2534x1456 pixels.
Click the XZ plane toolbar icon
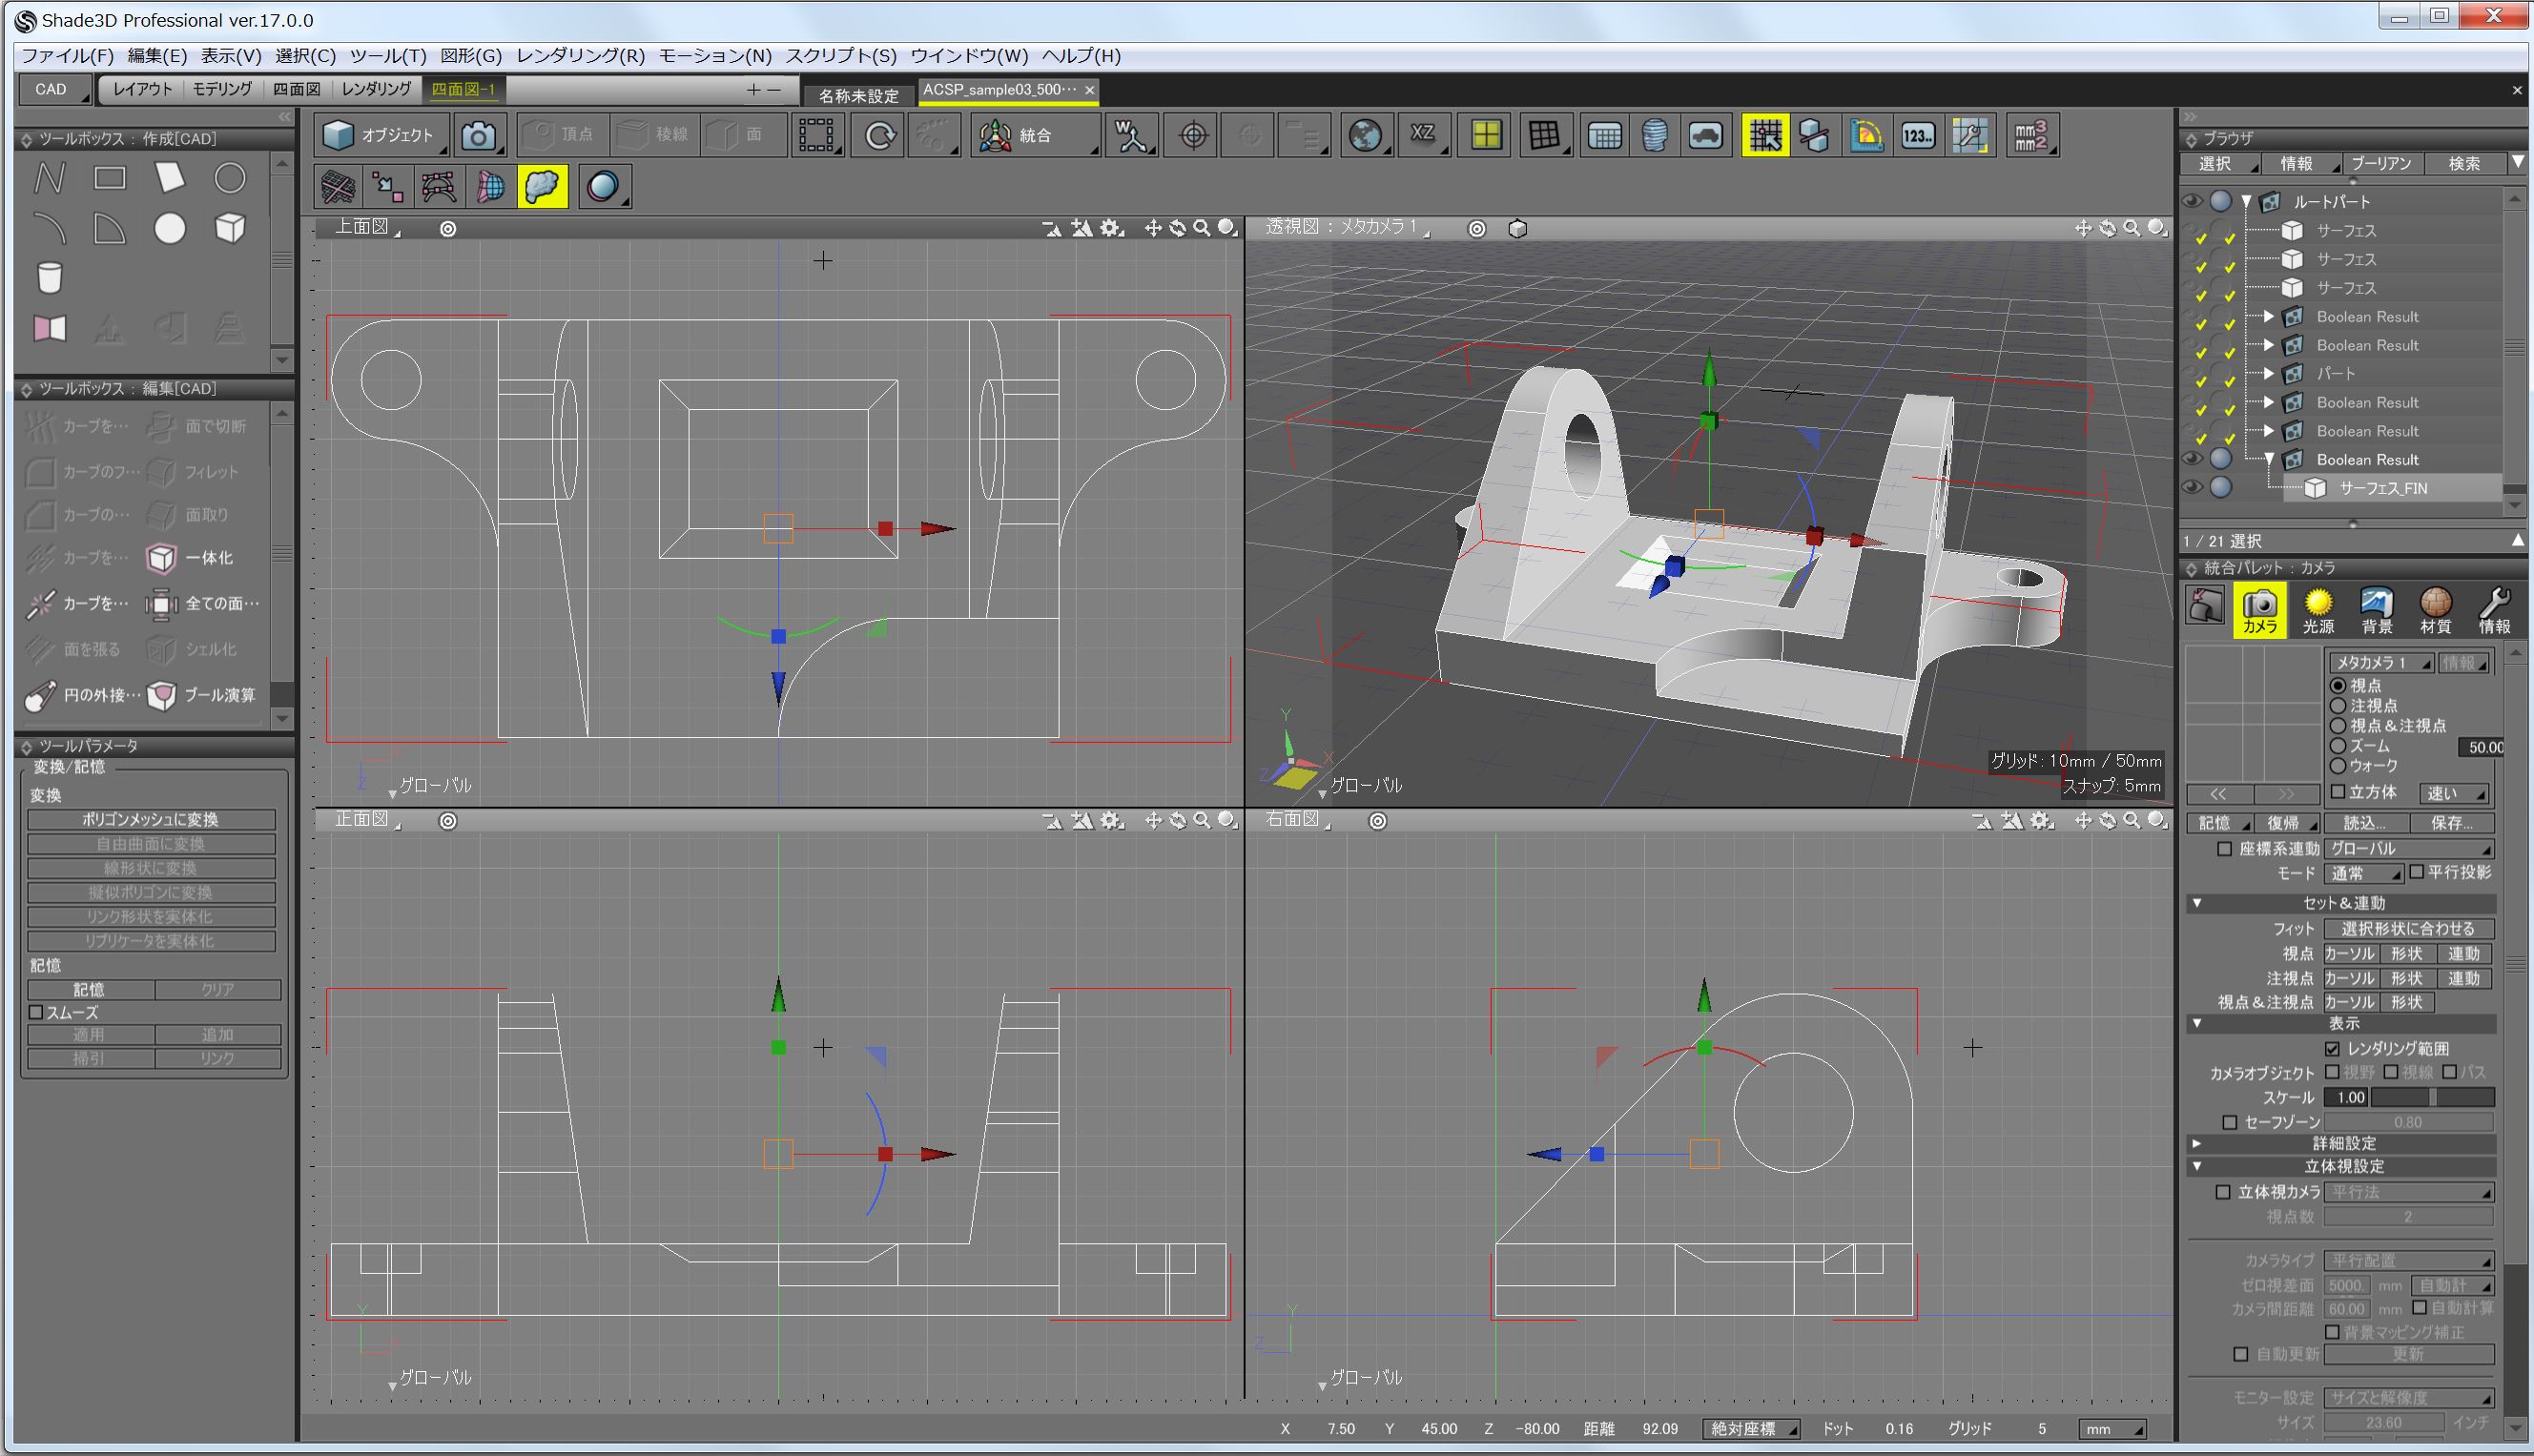pyautogui.click(x=1422, y=135)
